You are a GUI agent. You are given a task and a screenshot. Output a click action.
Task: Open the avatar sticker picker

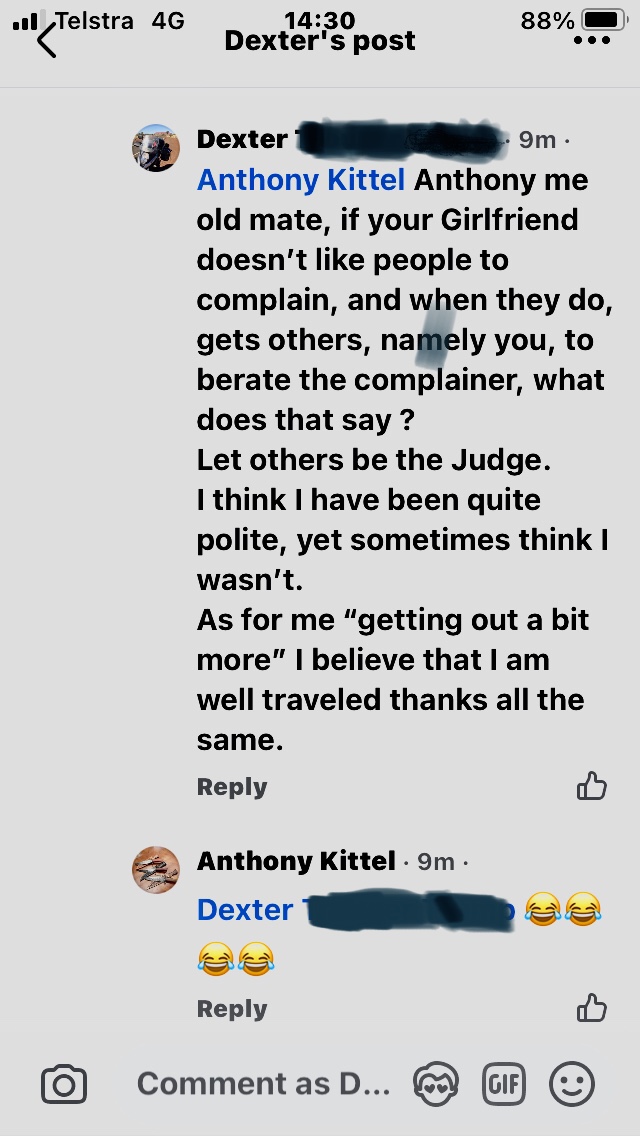[x=436, y=1084]
